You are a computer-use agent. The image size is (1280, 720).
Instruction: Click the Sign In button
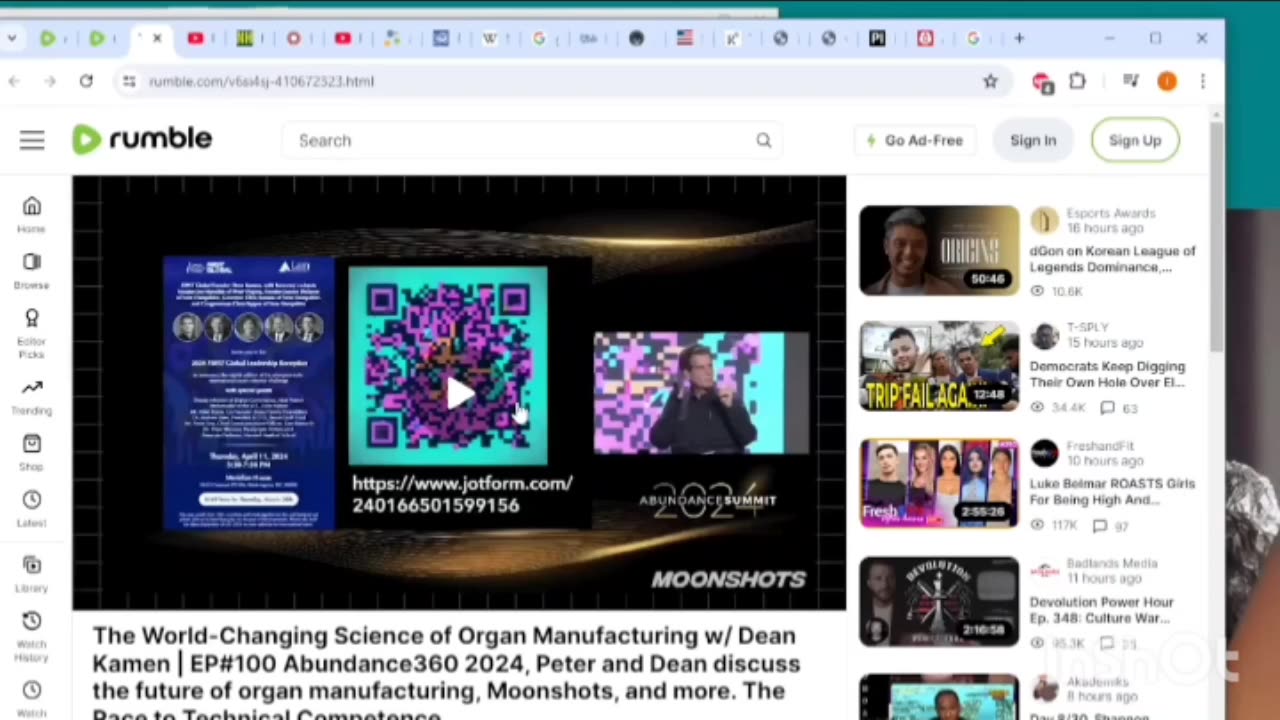pos(1033,140)
